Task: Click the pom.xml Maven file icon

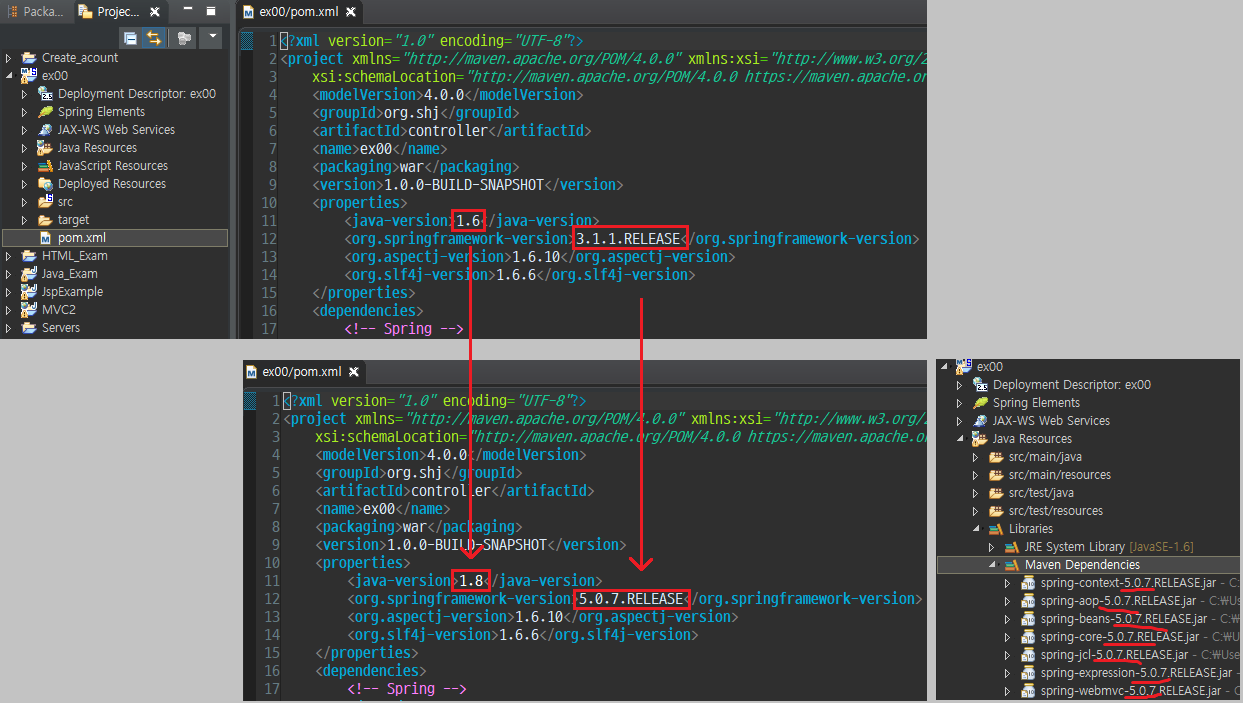Action: (x=45, y=238)
